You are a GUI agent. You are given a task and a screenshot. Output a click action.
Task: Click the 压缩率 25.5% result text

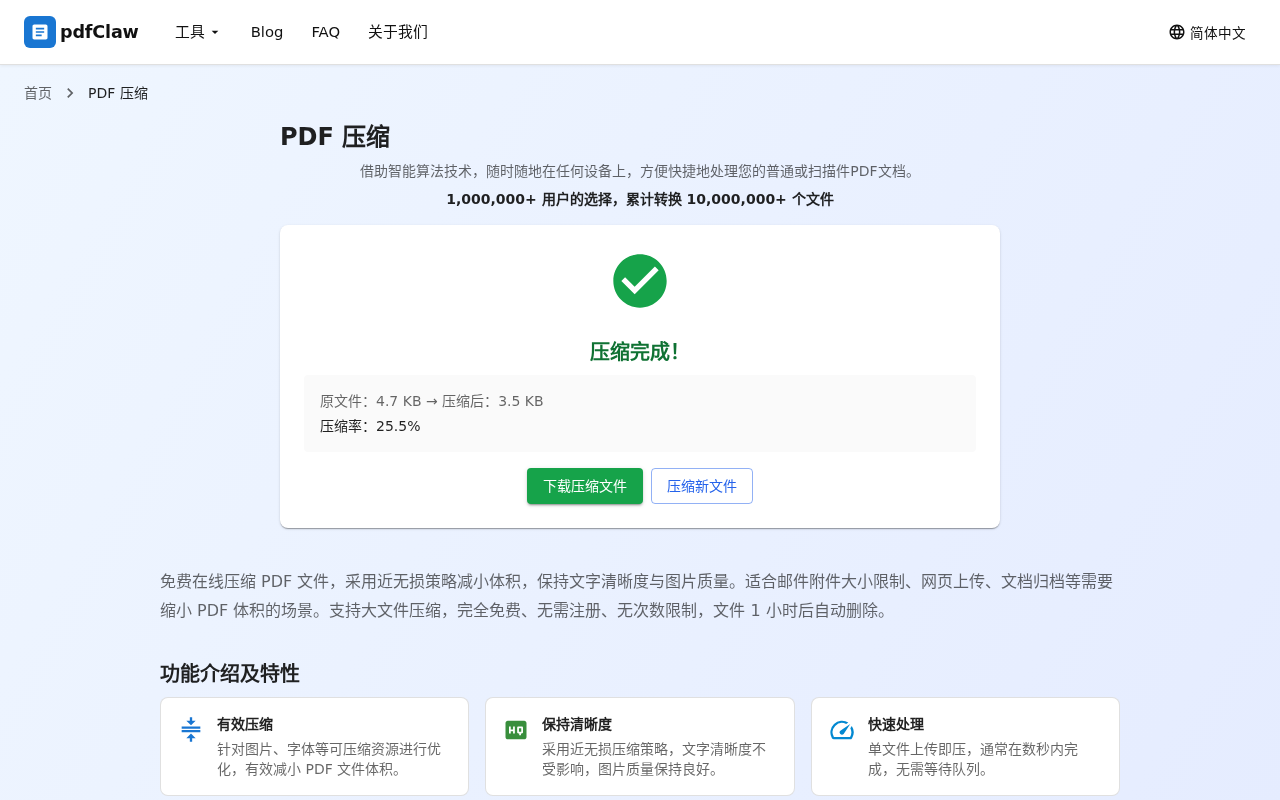(370, 426)
